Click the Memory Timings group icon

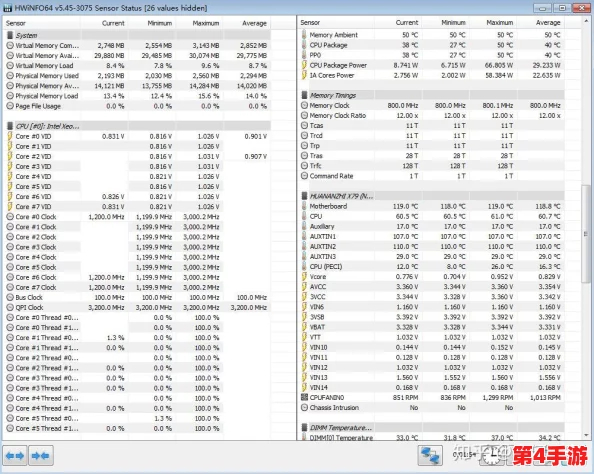click(304, 95)
